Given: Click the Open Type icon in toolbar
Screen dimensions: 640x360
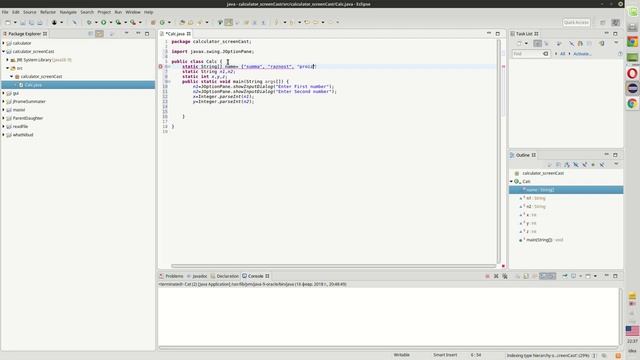Looking at the screenshot, I should [x=182, y=22].
